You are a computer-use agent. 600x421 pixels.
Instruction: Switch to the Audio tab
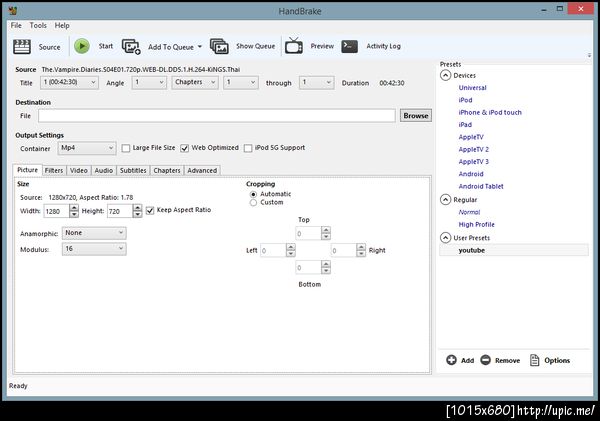(x=104, y=170)
